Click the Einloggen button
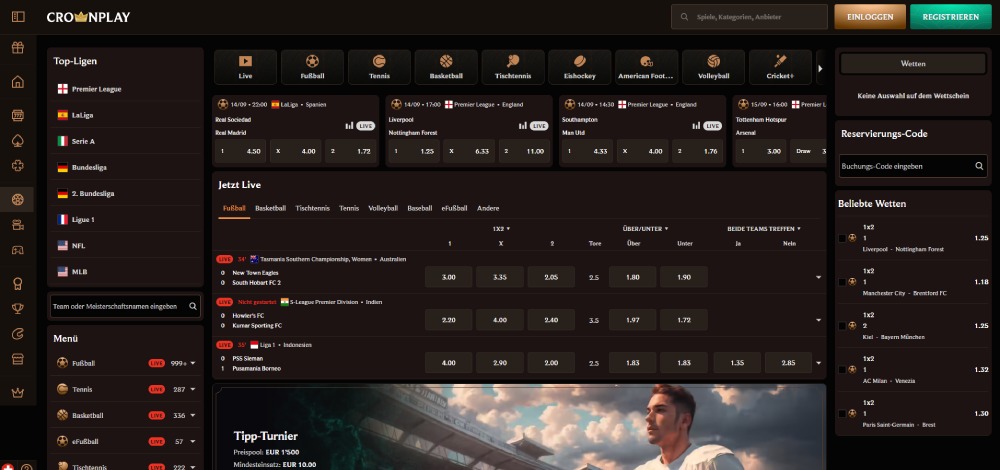 click(869, 17)
